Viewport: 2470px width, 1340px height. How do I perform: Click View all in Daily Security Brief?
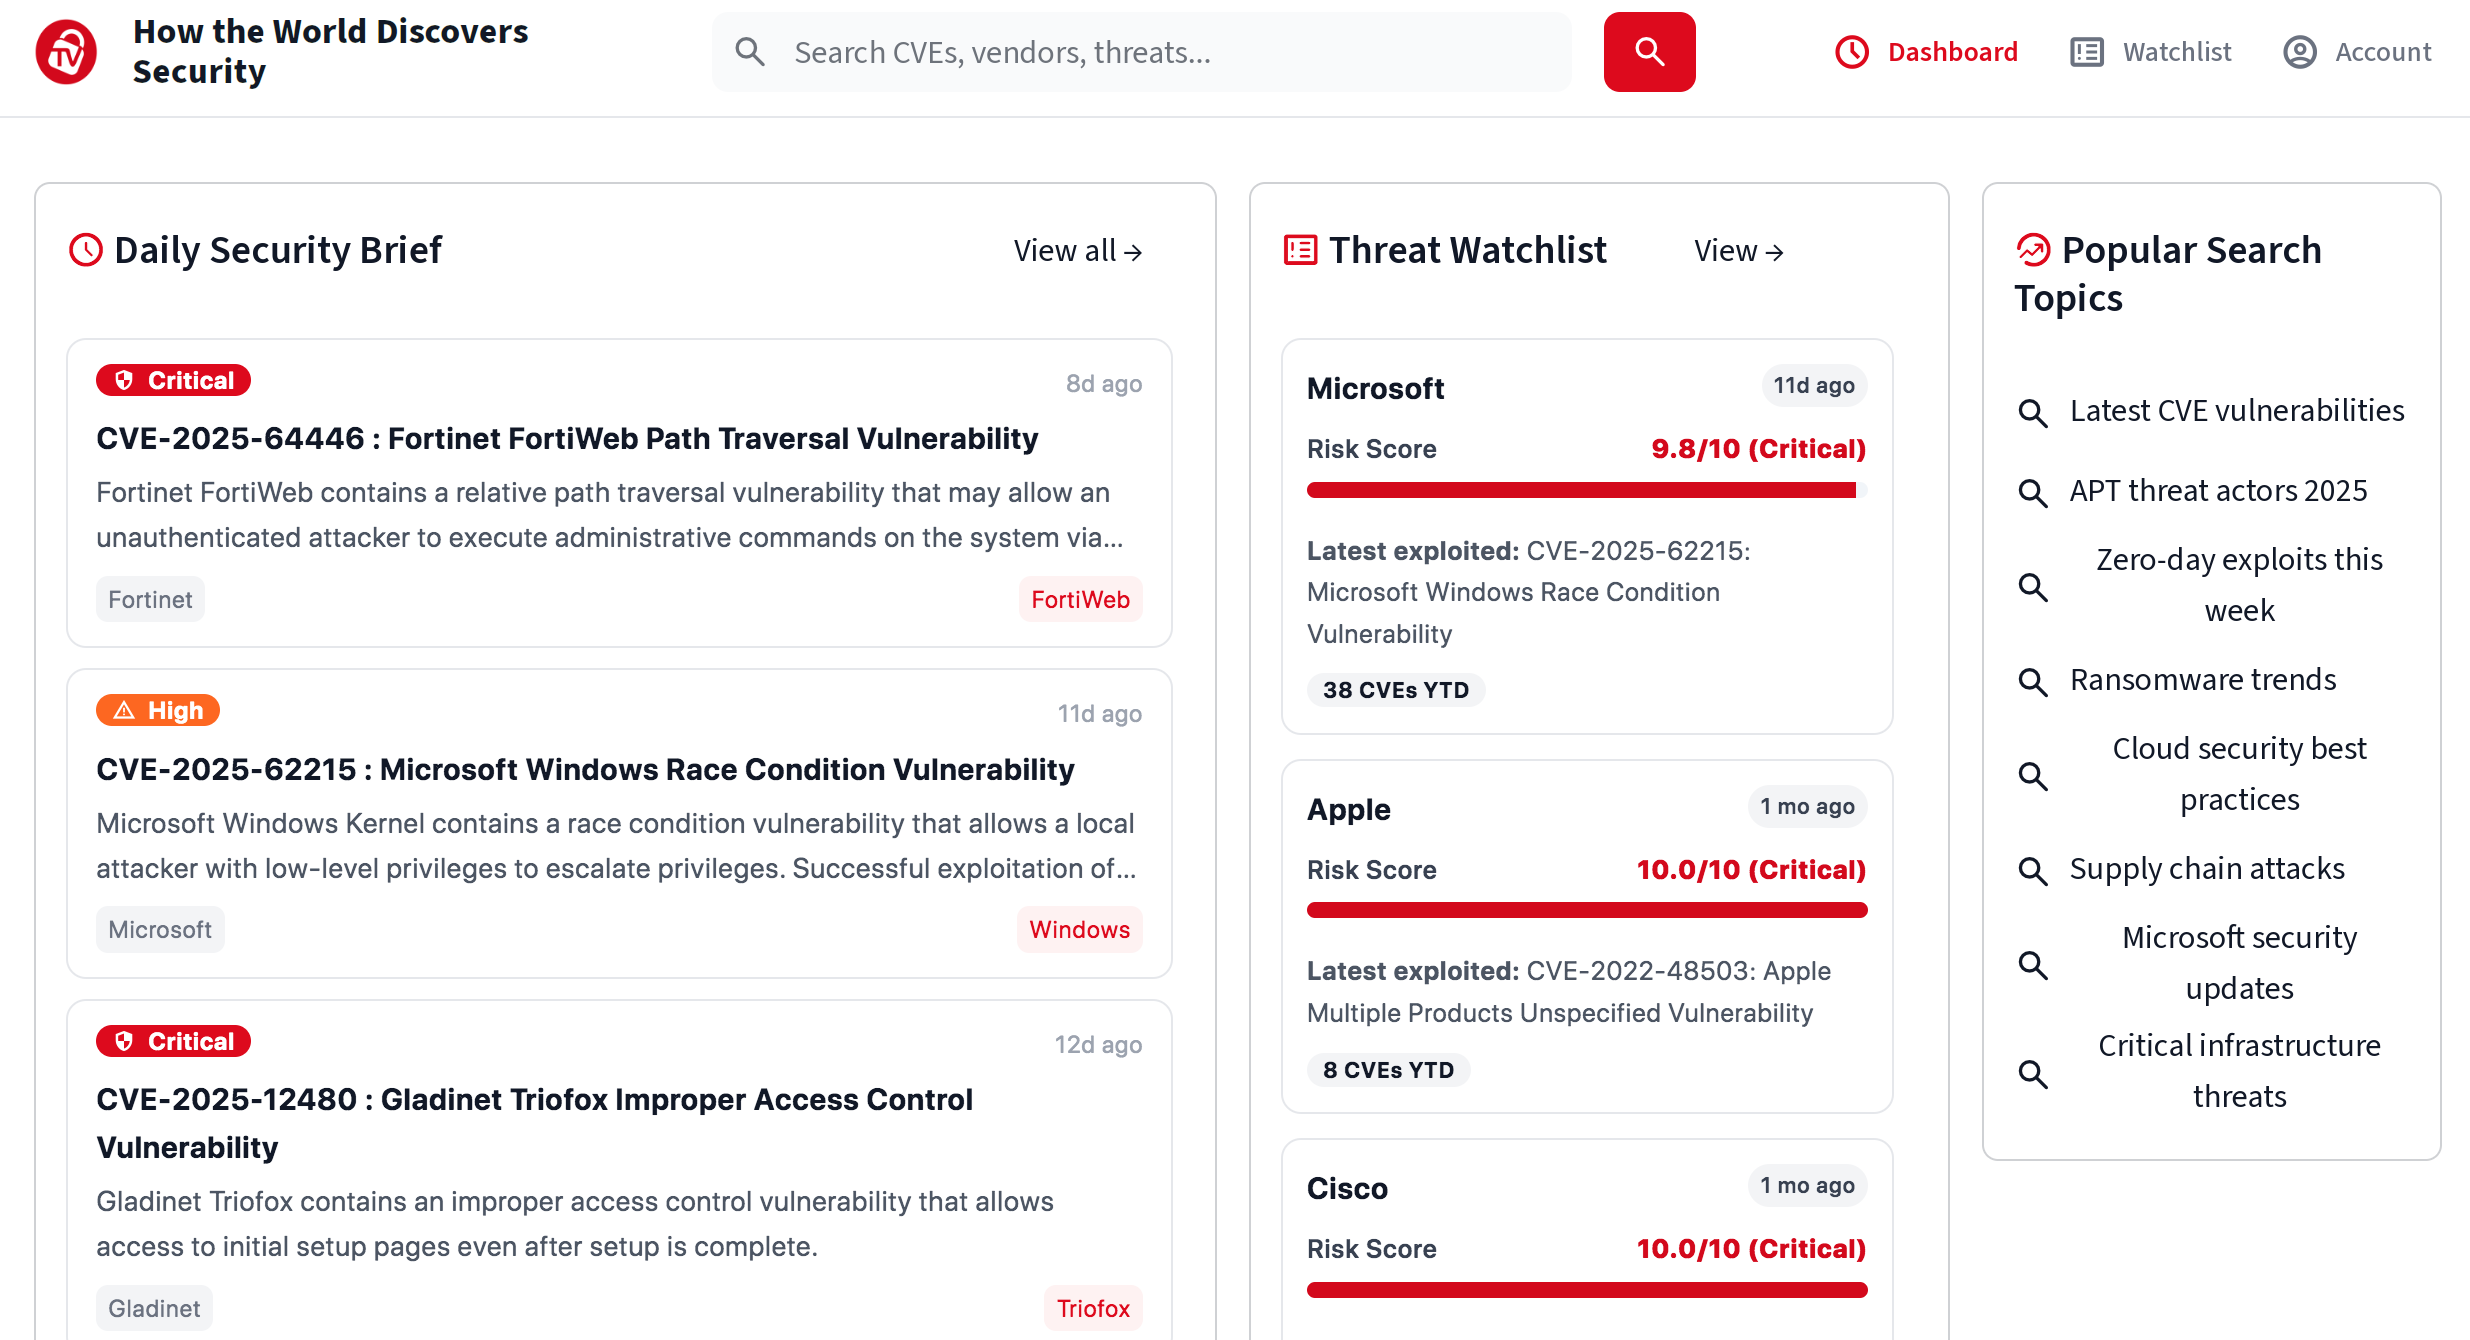(x=1077, y=251)
